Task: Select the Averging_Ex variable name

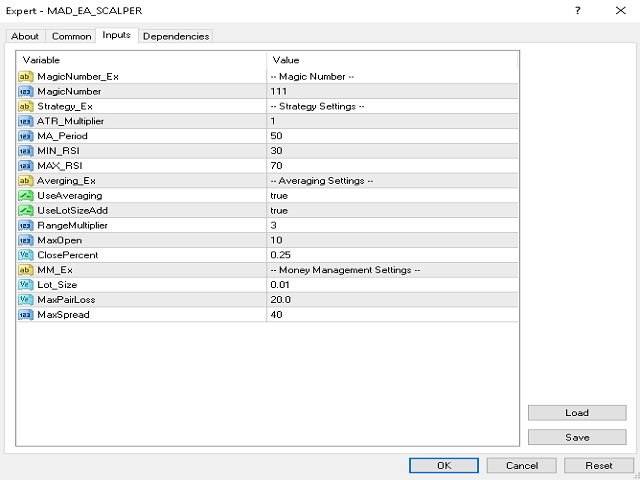Action: click(67, 181)
